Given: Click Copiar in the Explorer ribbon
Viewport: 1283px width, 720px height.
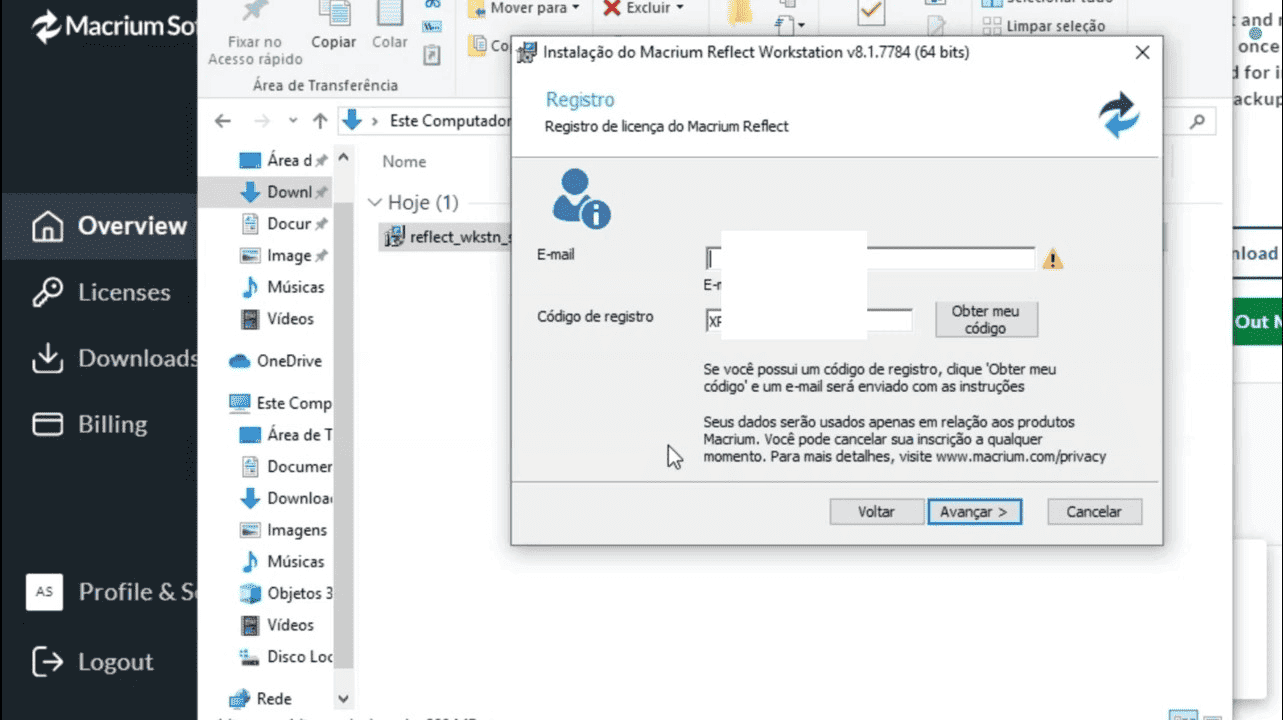Looking at the screenshot, I should [333, 28].
